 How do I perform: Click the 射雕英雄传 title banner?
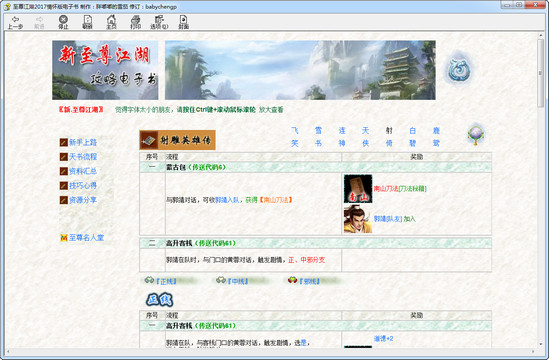[x=178, y=140]
